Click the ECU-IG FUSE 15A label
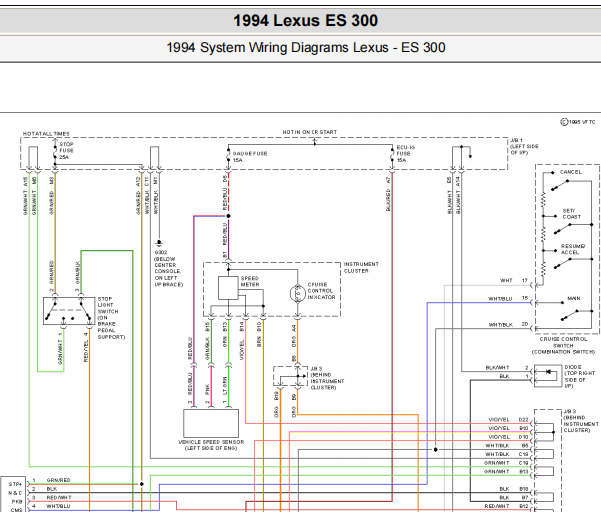Image resolution: width=601 pixels, height=512 pixels. [x=406, y=154]
